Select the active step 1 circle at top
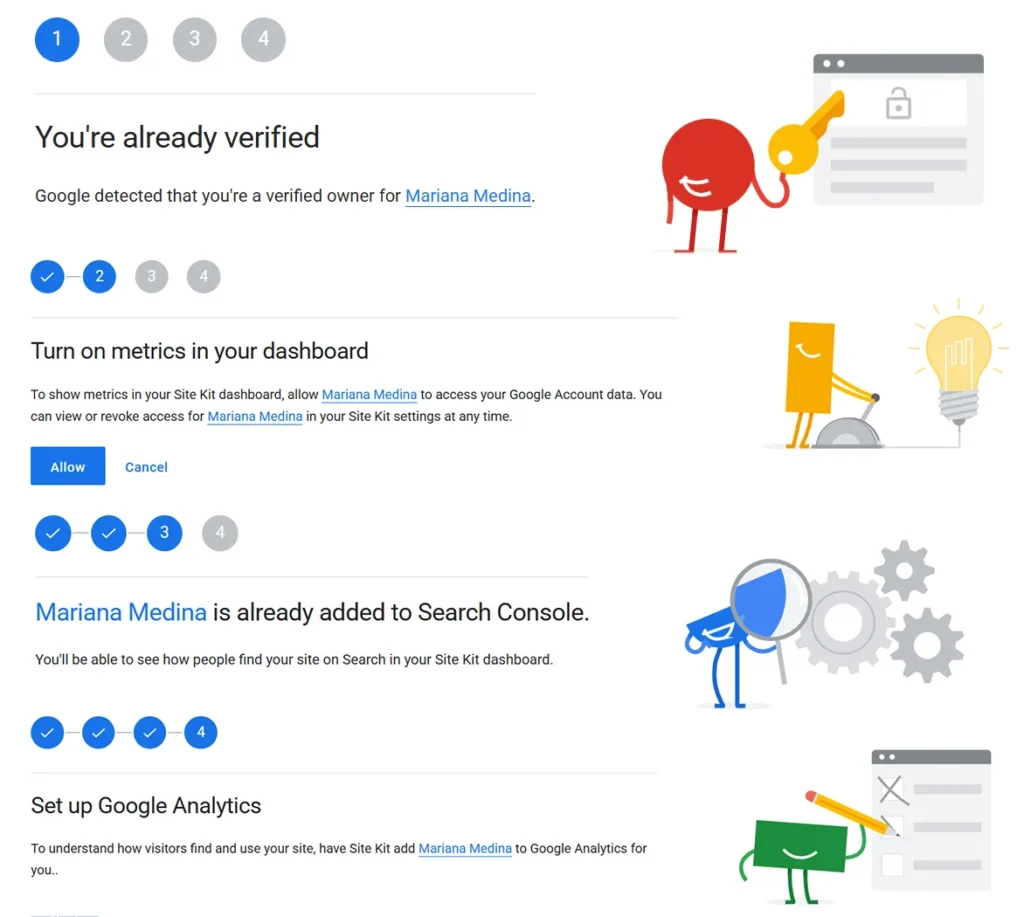The width and height of the screenshot is (1024, 917). (57, 39)
